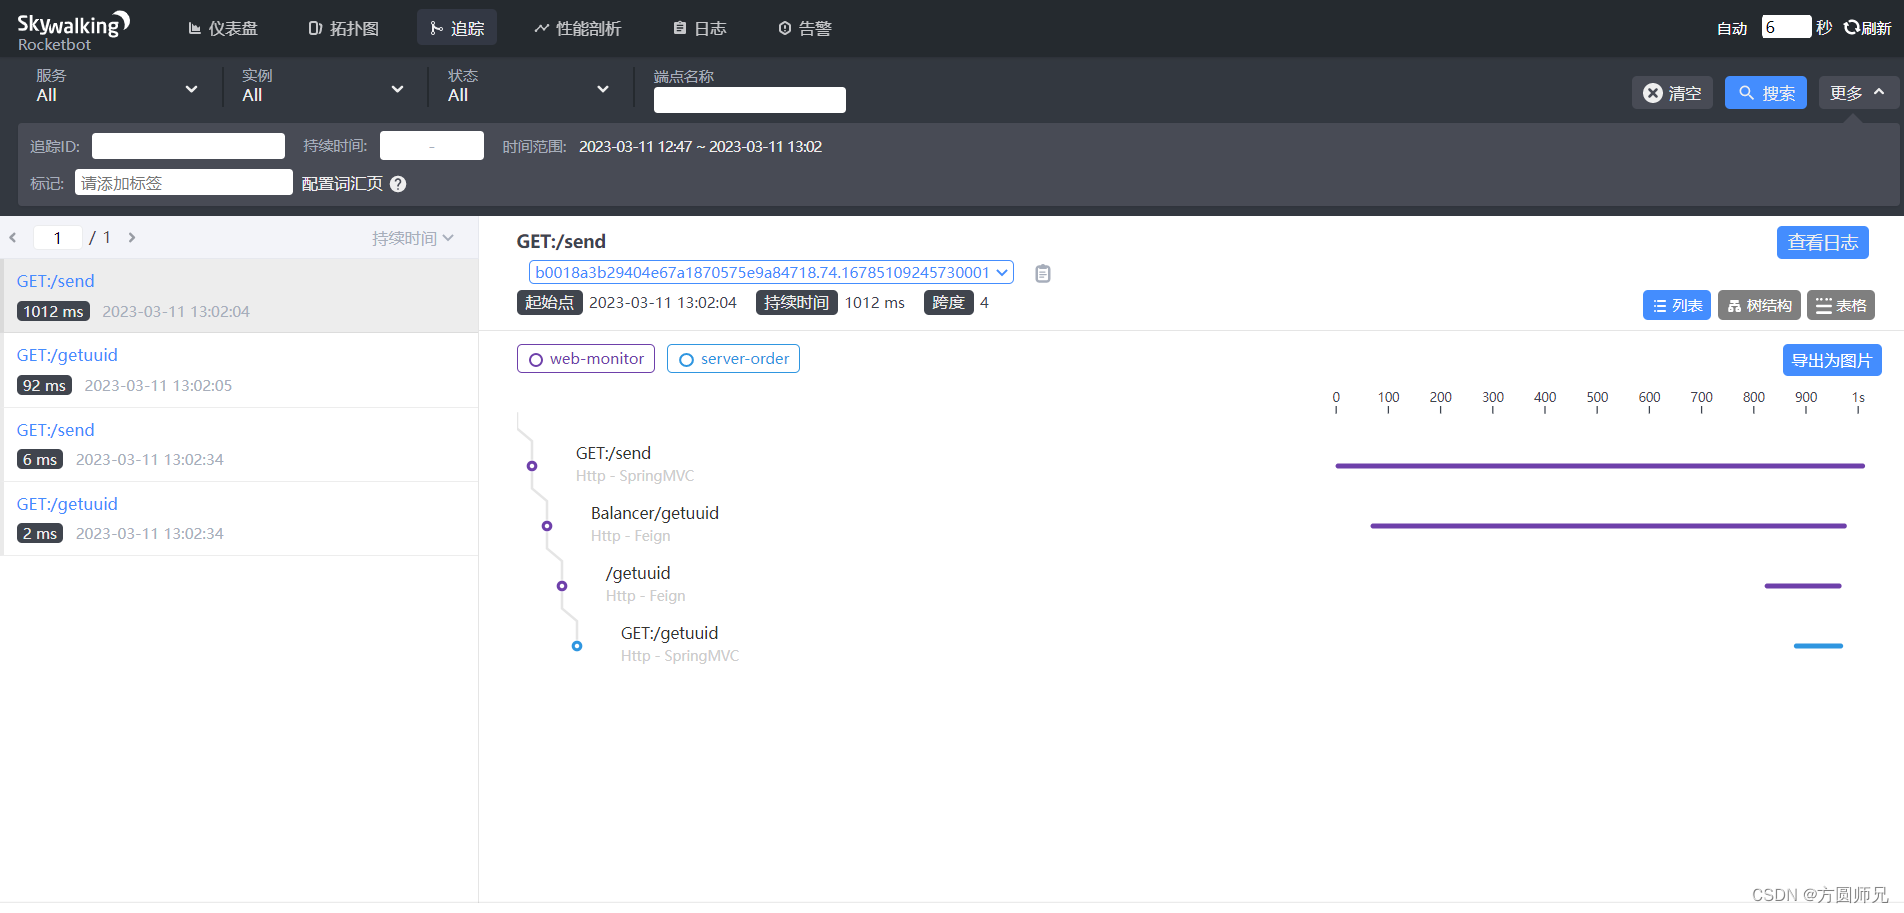Click the help question mark icon
Viewport: 1904px width, 913px height.
398,184
